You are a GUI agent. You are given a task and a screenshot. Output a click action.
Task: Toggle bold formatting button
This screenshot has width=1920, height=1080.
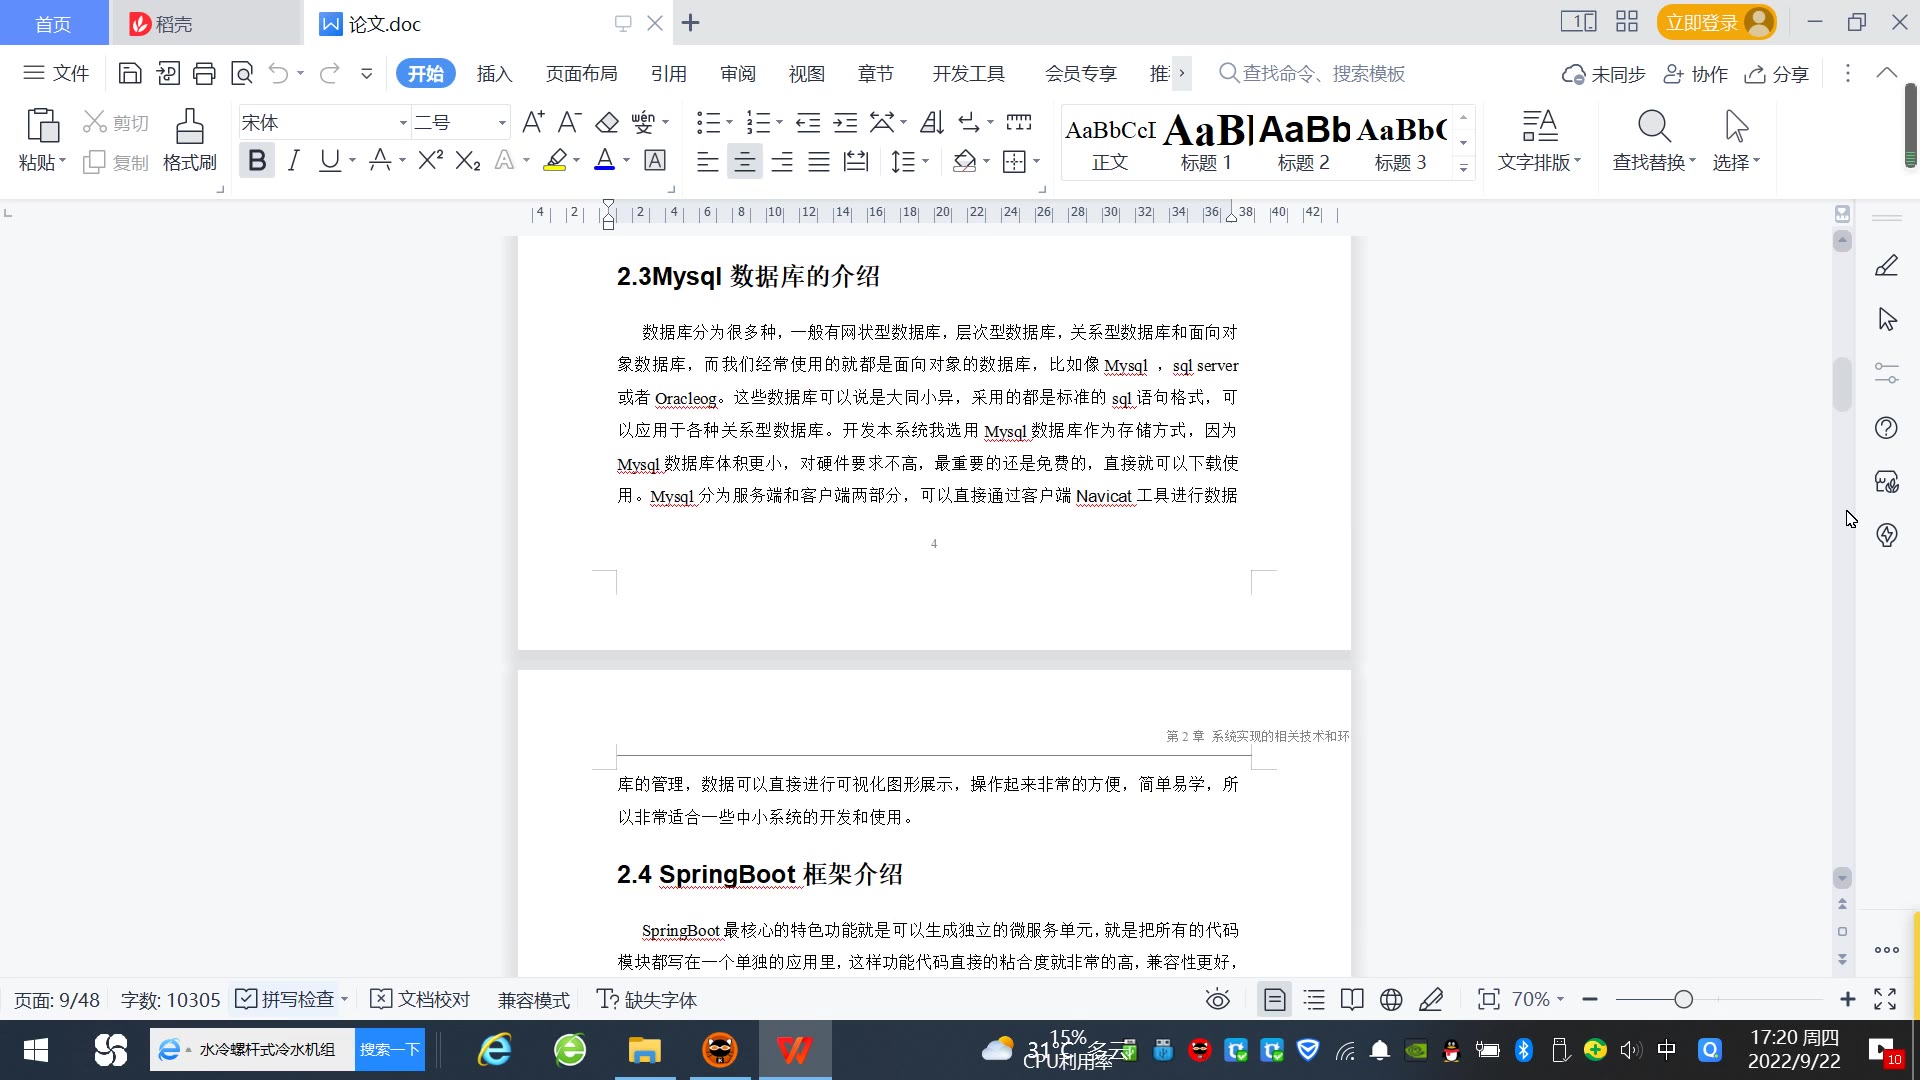pyautogui.click(x=257, y=161)
